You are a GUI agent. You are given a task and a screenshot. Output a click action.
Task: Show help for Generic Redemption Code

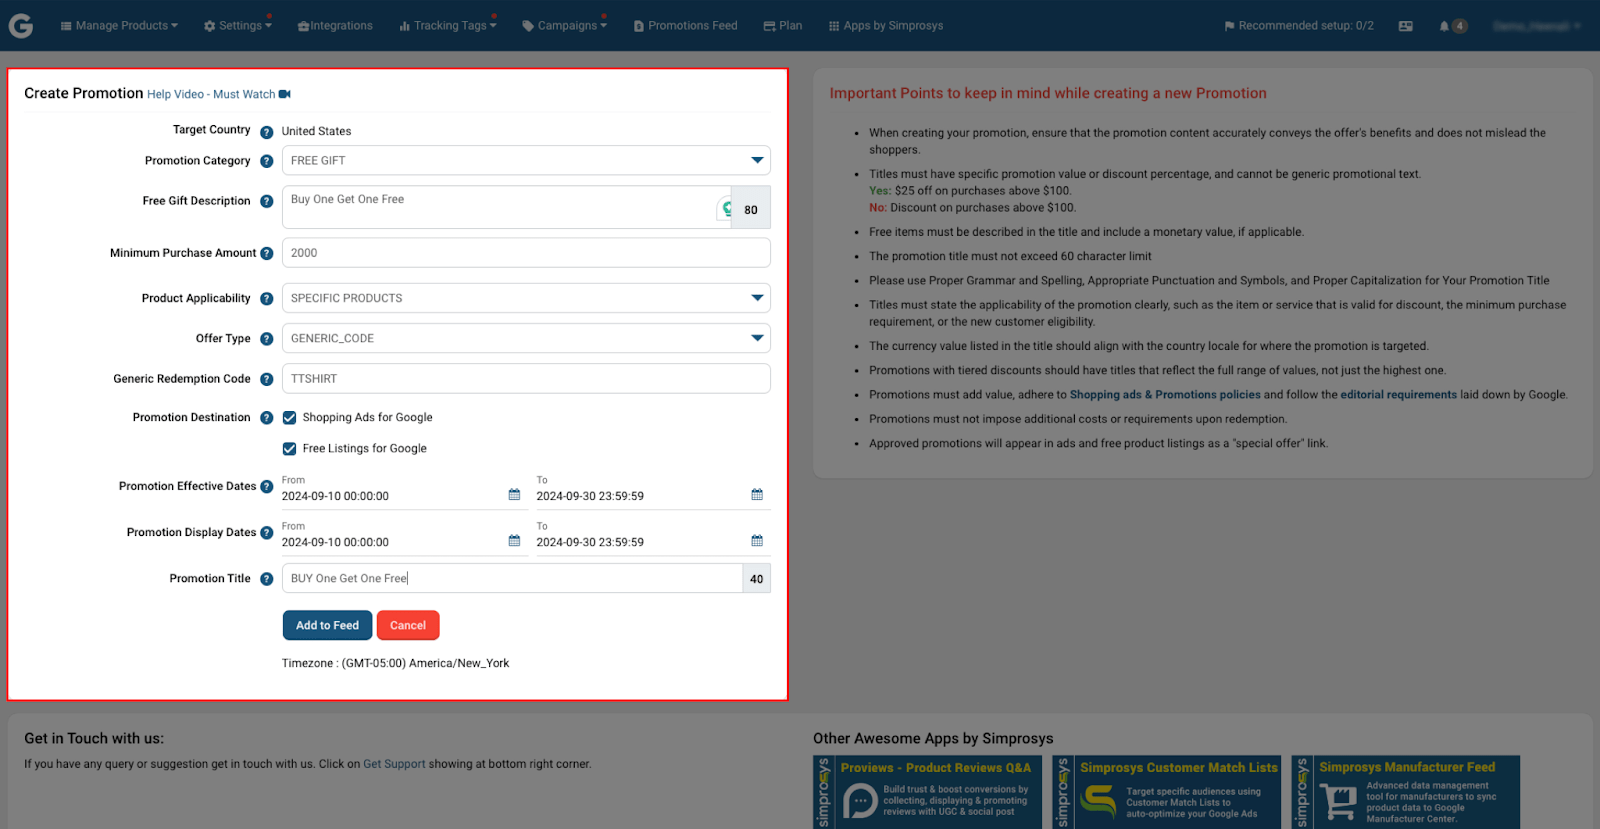[x=267, y=379]
